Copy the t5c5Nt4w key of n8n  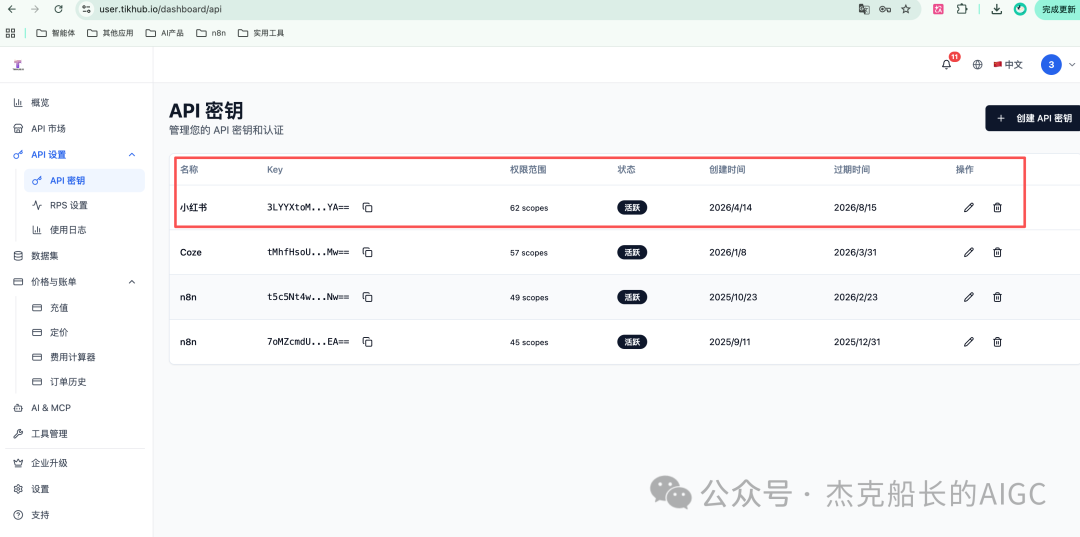click(368, 297)
